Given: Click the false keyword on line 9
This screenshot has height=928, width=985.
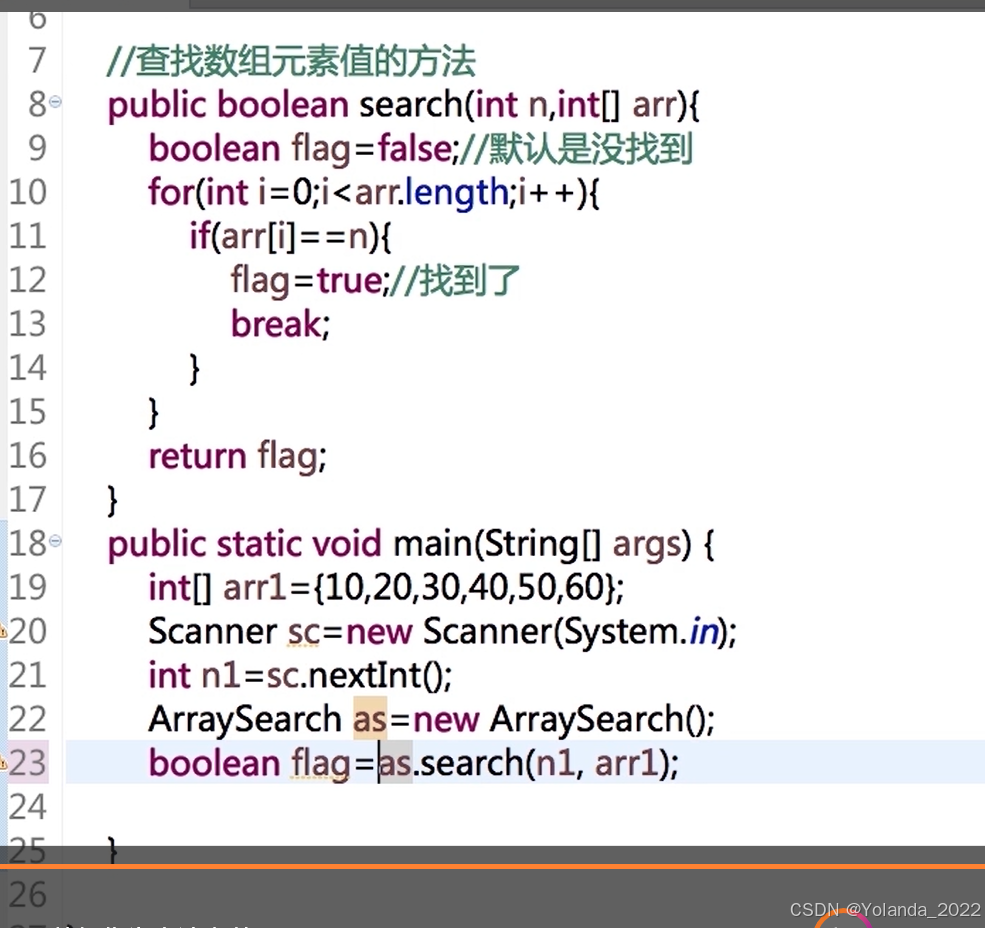Looking at the screenshot, I should 414,149.
